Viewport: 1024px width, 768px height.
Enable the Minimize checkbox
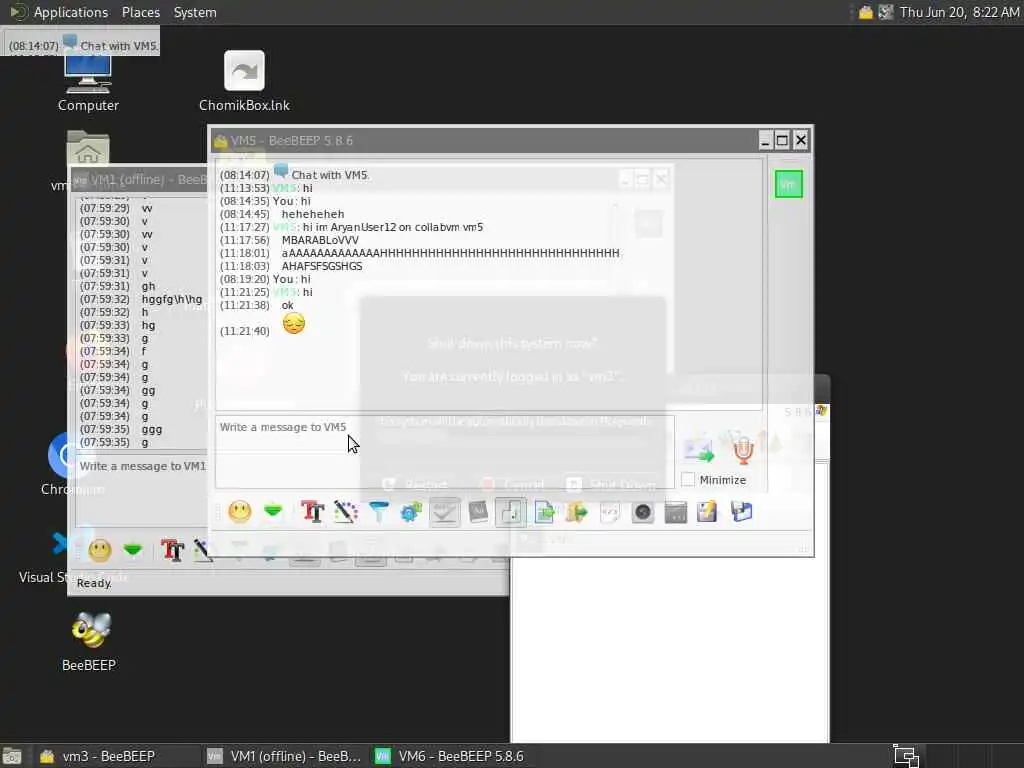[688, 479]
